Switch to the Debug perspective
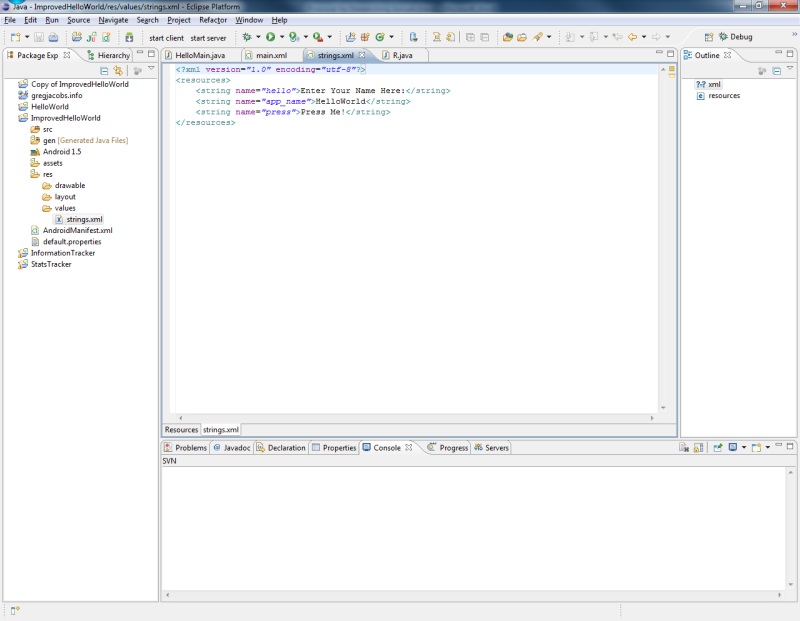 tap(735, 37)
